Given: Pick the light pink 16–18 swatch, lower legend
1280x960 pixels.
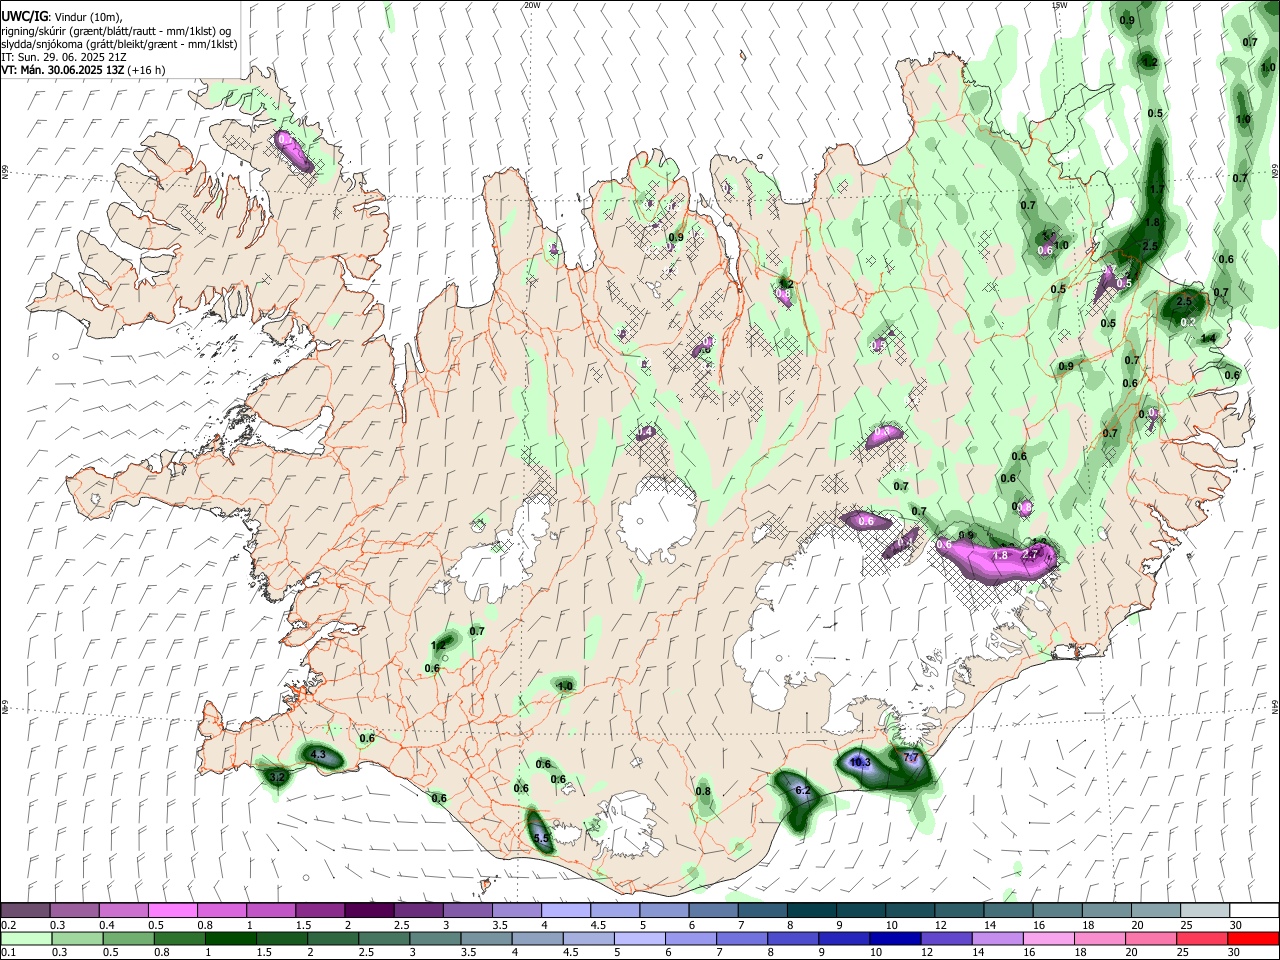Looking at the screenshot, I should click(x=1048, y=938).
